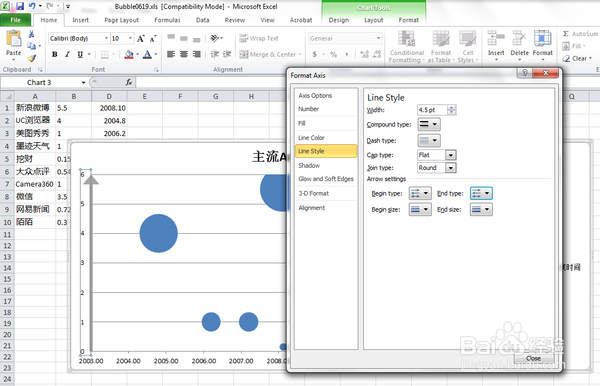Toggle Italic formatting

pos(67,54)
